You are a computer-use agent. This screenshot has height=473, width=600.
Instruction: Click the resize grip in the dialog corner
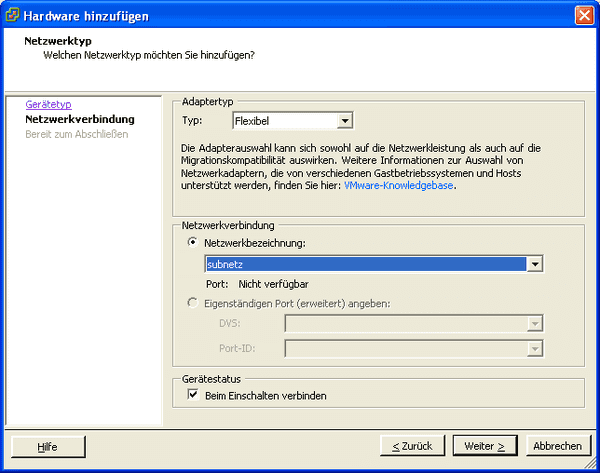[590, 463]
